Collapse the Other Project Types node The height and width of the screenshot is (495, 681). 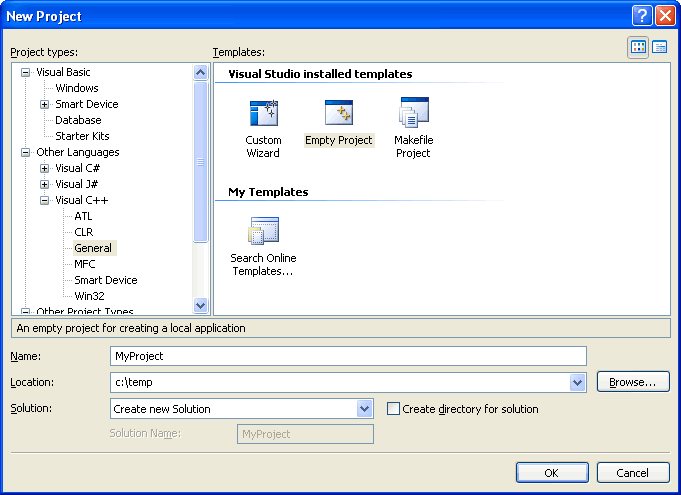tap(26, 312)
